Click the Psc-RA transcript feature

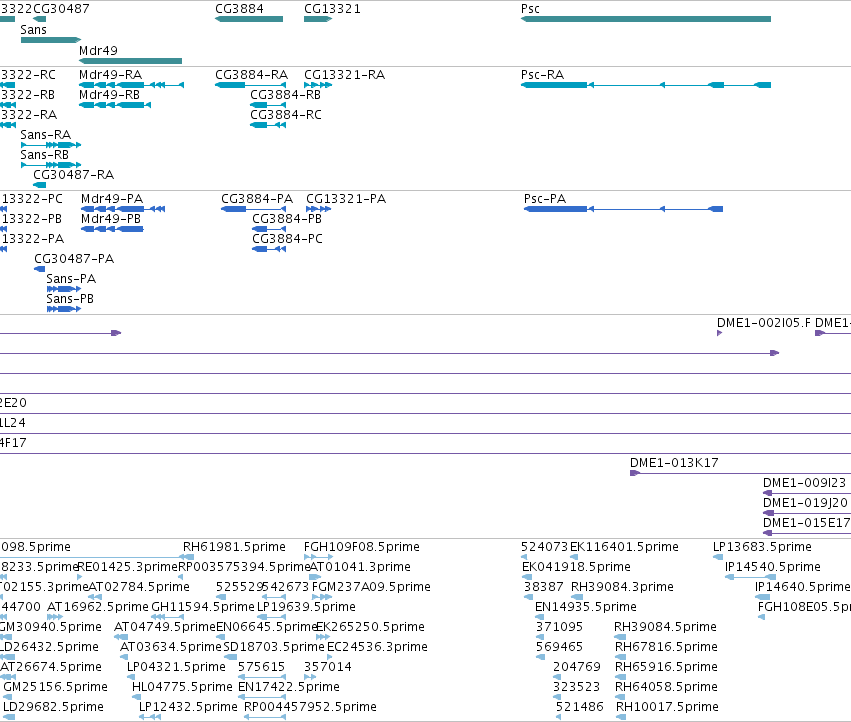point(646,85)
